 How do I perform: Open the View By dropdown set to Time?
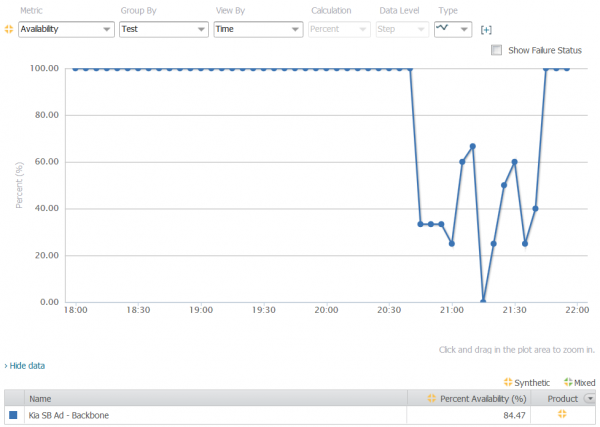click(258, 29)
